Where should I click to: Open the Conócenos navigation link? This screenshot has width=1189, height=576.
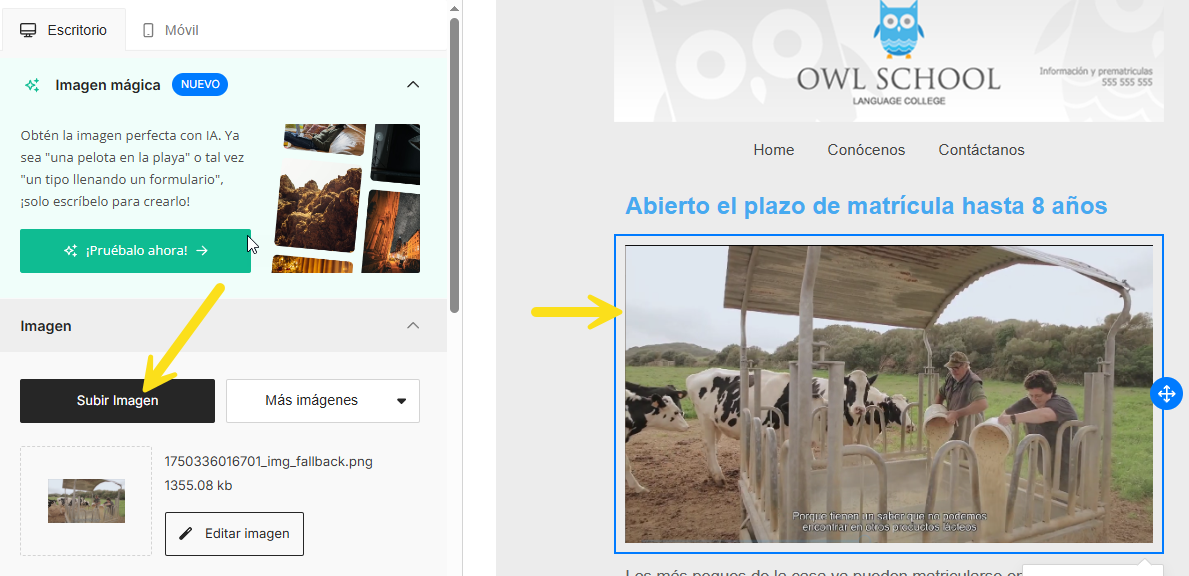[866, 150]
